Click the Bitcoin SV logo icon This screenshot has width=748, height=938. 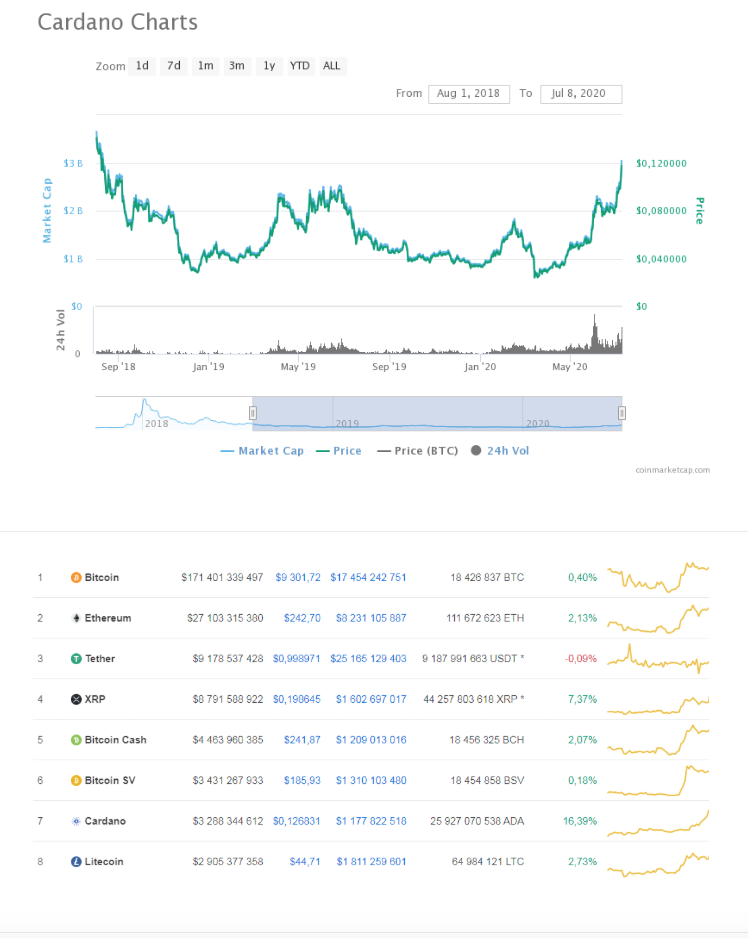(x=76, y=781)
